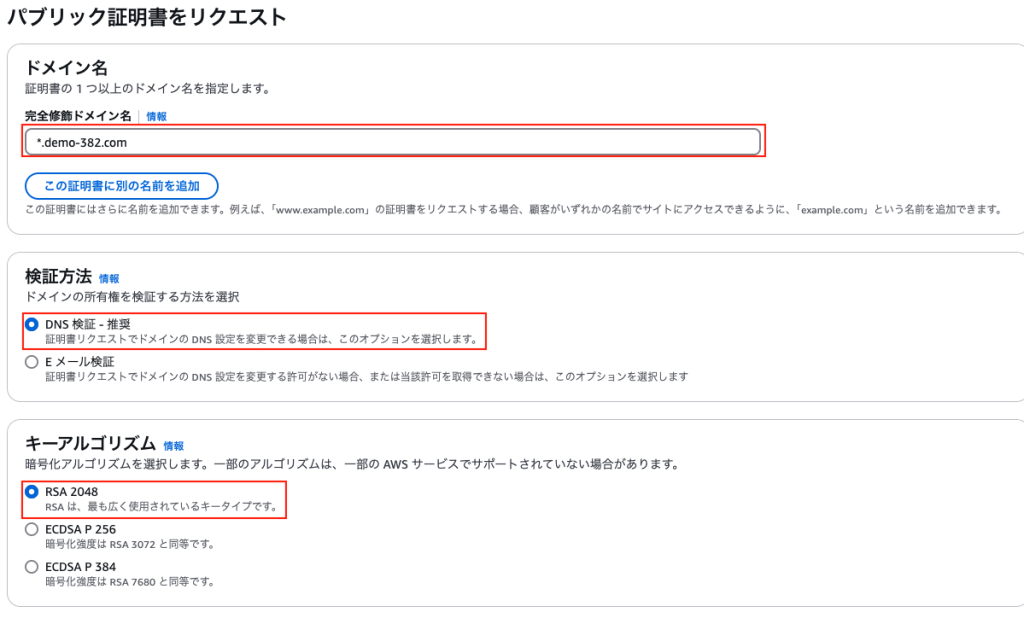Click the パブリック証明書をリクエスト page title
Image resolution: width=1024 pixels, height=618 pixels.
click(147, 16)
